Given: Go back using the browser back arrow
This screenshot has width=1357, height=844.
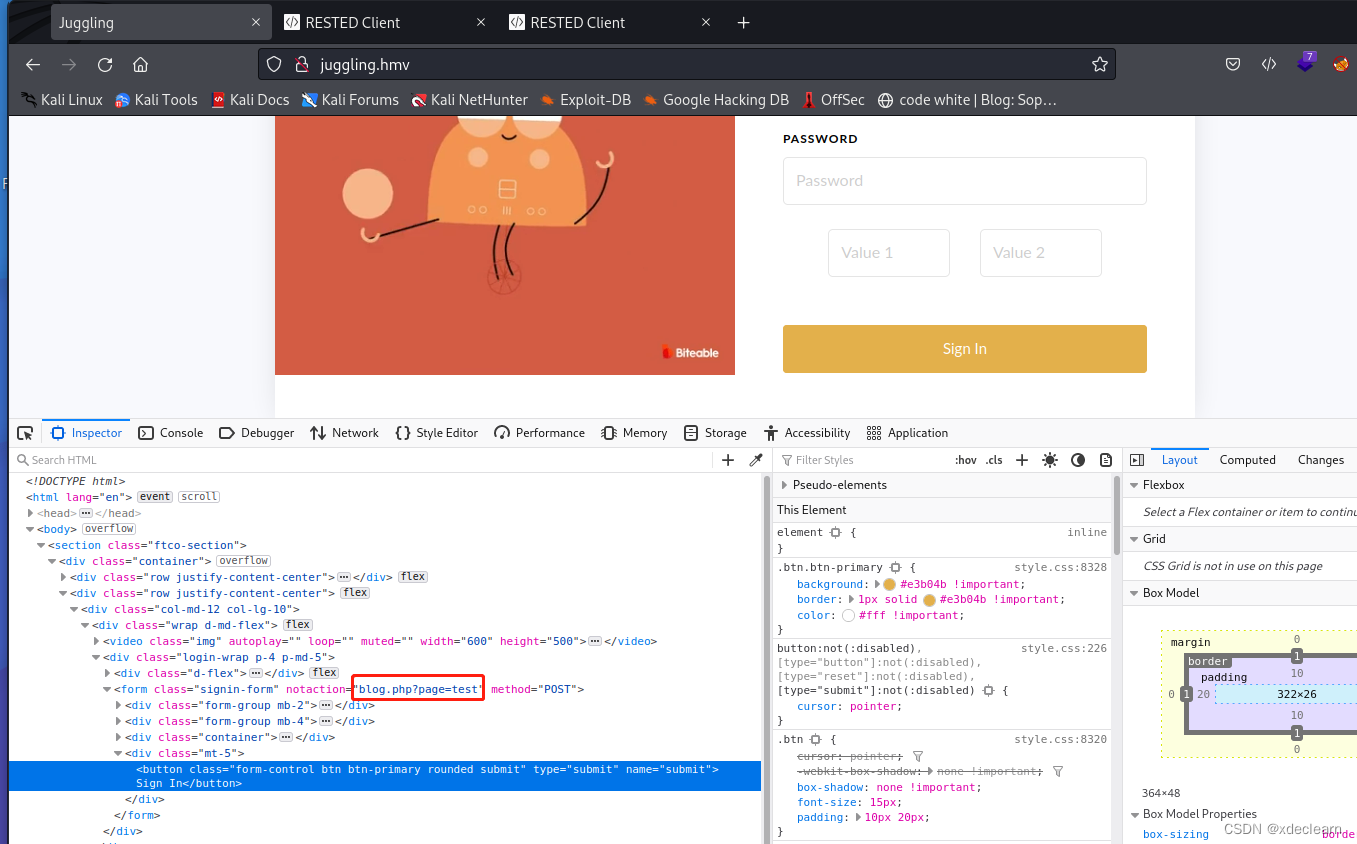Looking at the screenshot, I should coord(33,65).
